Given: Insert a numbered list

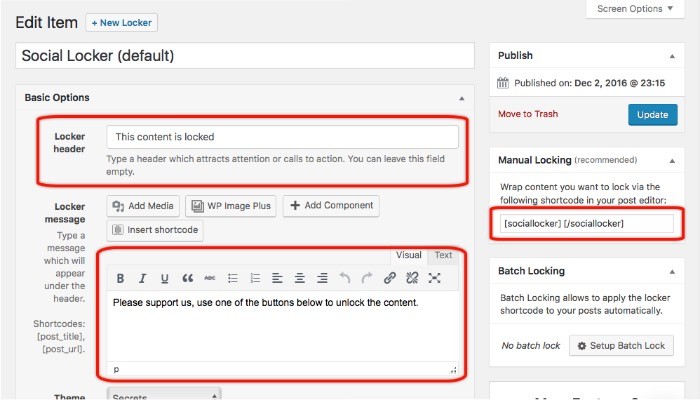Looking at the screenshot, I should tap(255, 278).
